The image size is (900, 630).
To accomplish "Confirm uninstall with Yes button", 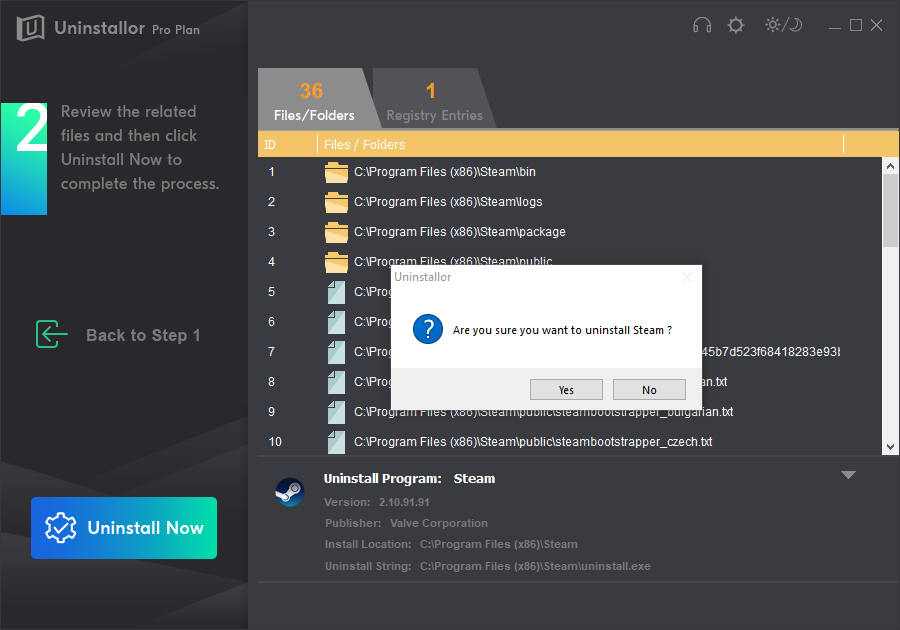I will pyautogui.click(x=566, y=390).
